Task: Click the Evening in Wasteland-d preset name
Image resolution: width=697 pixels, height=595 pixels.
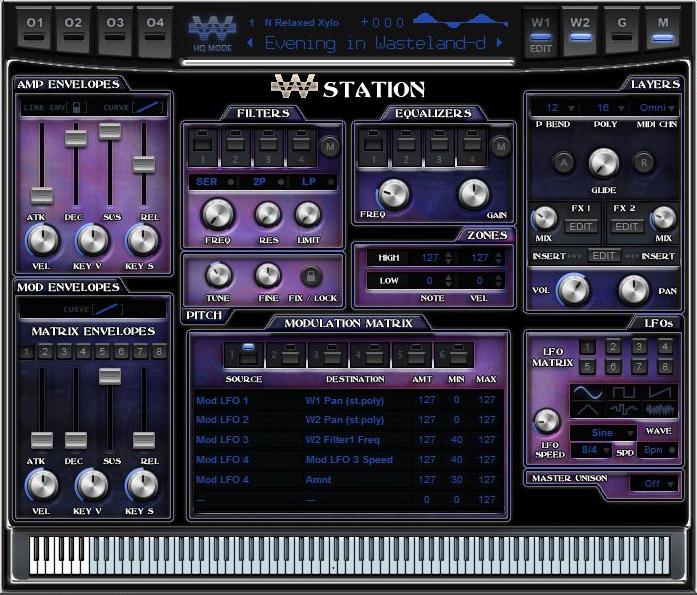Action: pyautogui.click(x=375, y=43)
